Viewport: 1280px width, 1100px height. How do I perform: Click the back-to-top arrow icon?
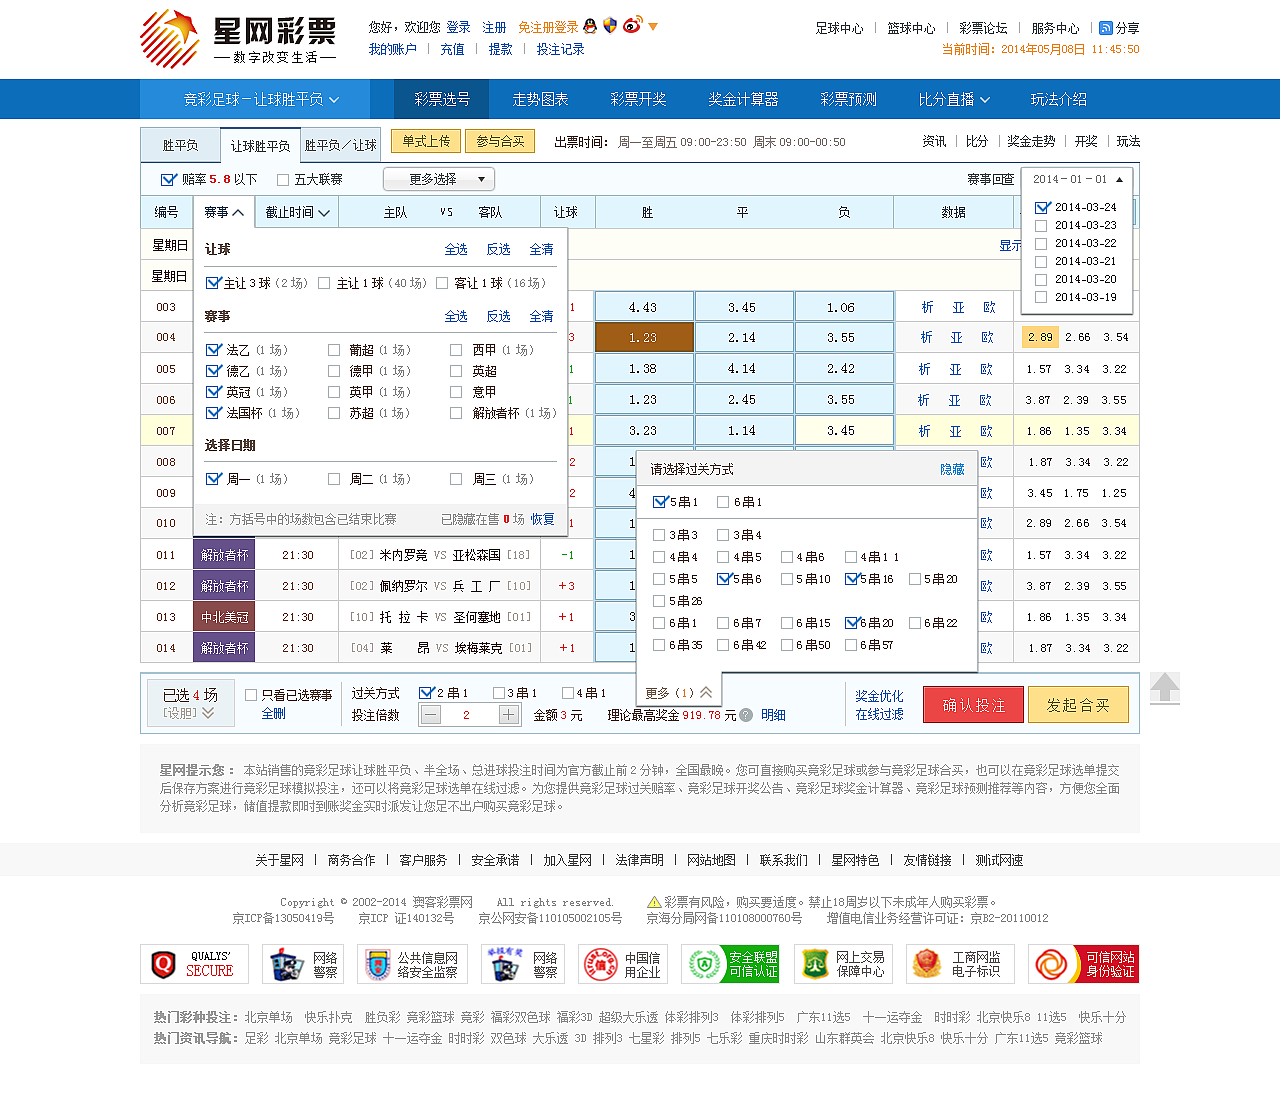[1164, 689]
